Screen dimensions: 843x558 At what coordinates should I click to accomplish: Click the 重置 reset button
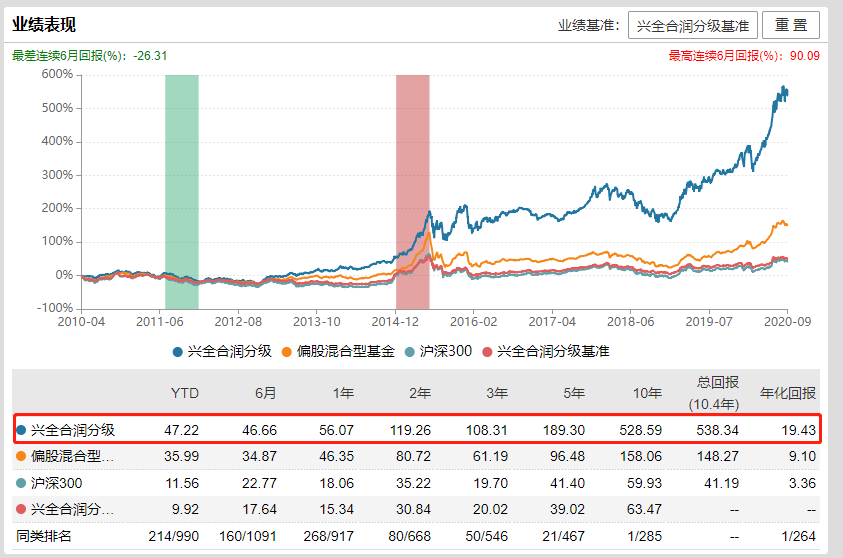point(791,25)
